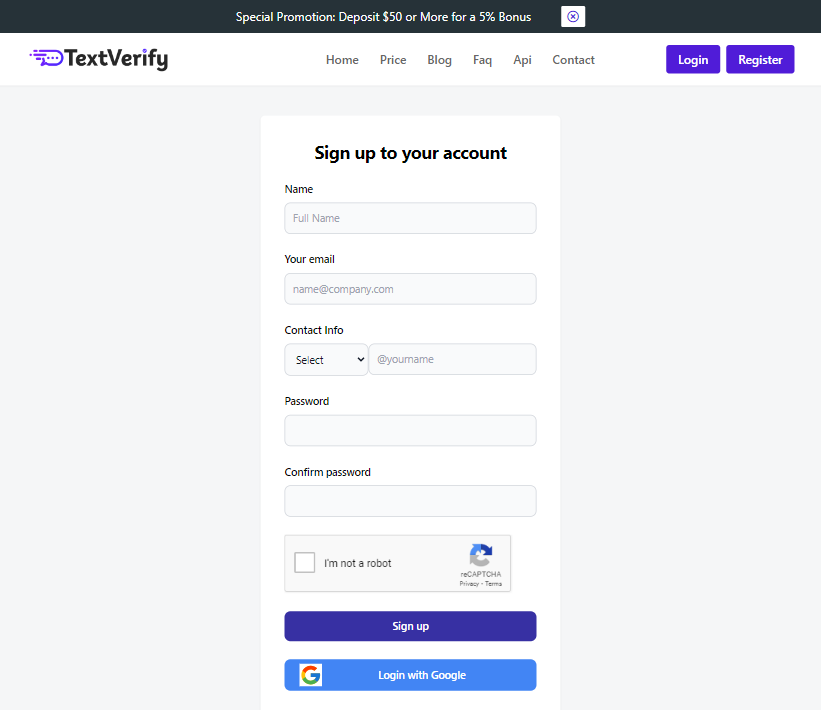This screenshot has height=710, width=821.
Task: Click the @yourname contact field
Action: pos(452,360)
